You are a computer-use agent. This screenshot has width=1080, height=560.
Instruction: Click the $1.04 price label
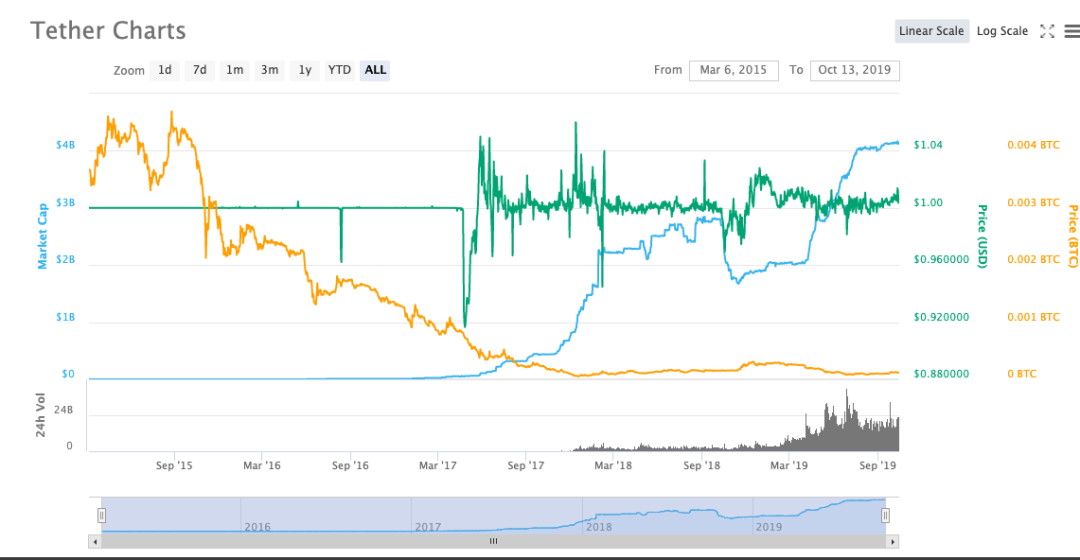pos(928,145)
